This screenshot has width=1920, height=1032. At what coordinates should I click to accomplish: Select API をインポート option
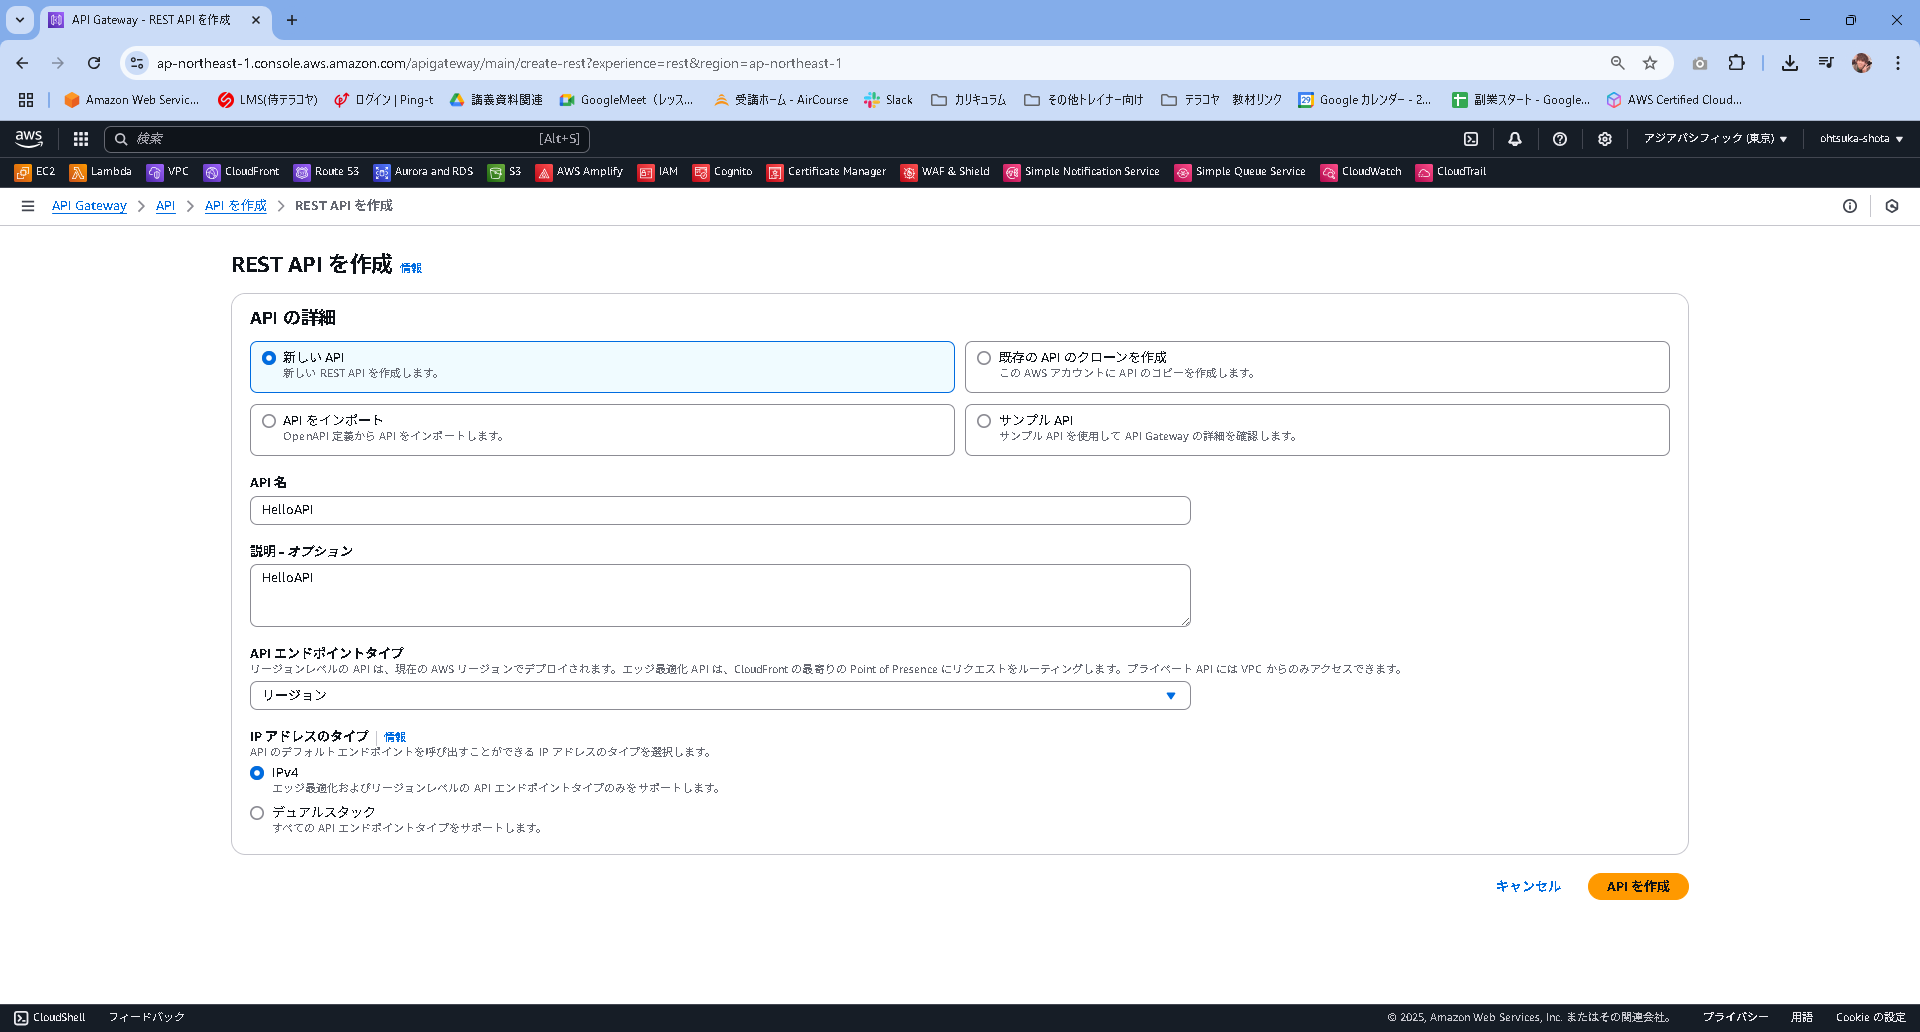(269, 420)
